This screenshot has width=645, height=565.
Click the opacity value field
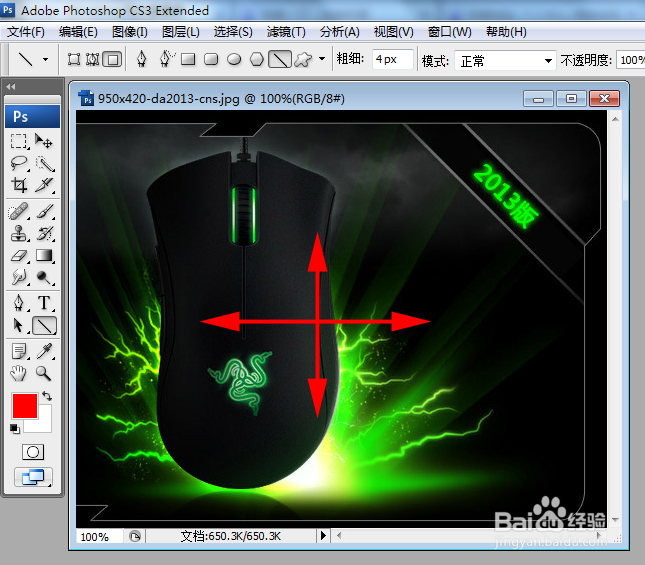click(631, 60)
